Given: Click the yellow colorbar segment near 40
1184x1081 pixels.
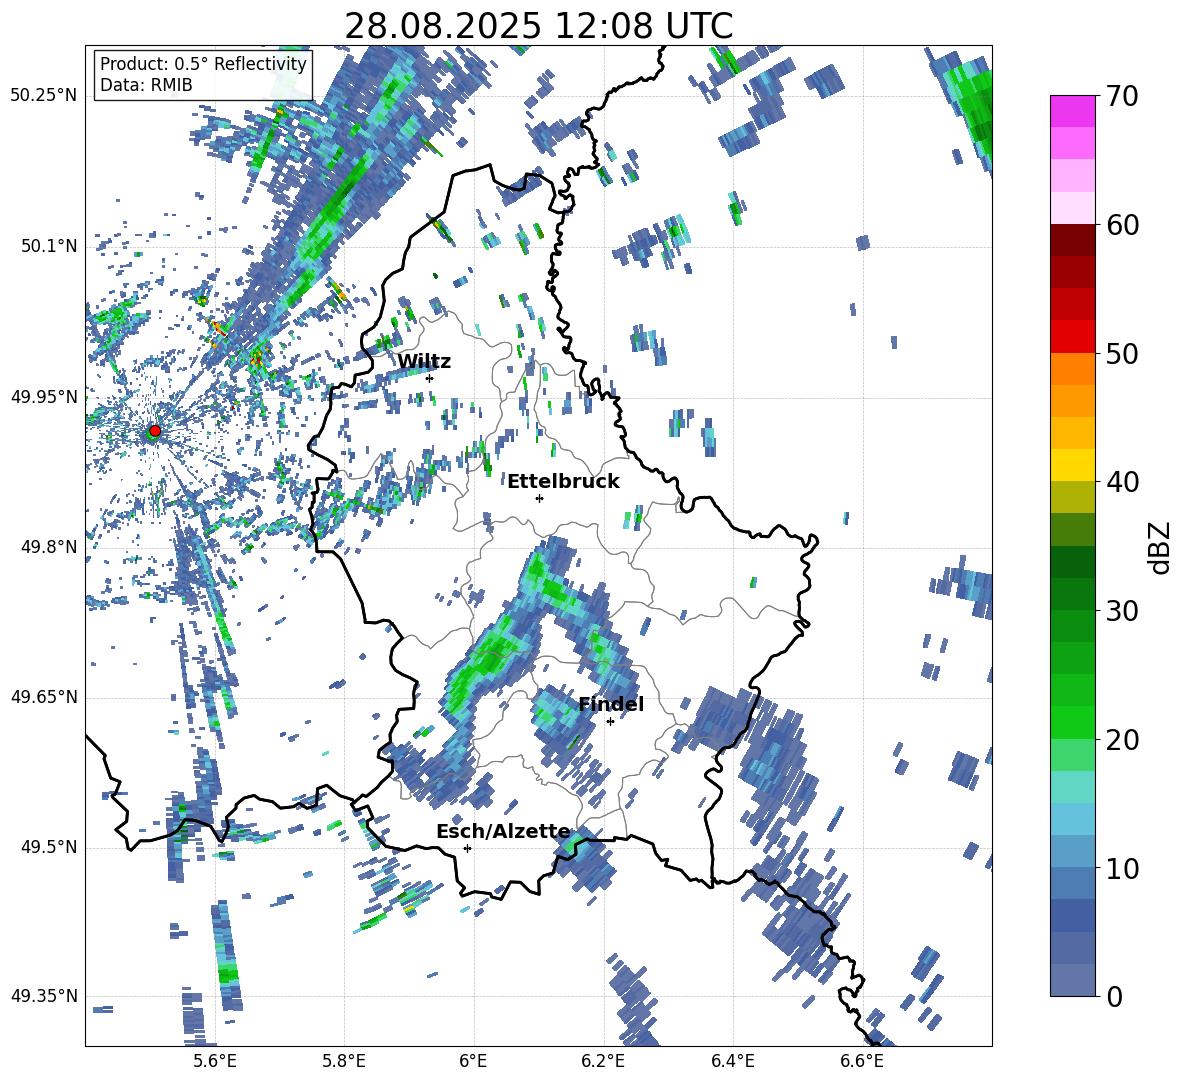Looking at the screenshot, I should click(x=1072, y=465).
